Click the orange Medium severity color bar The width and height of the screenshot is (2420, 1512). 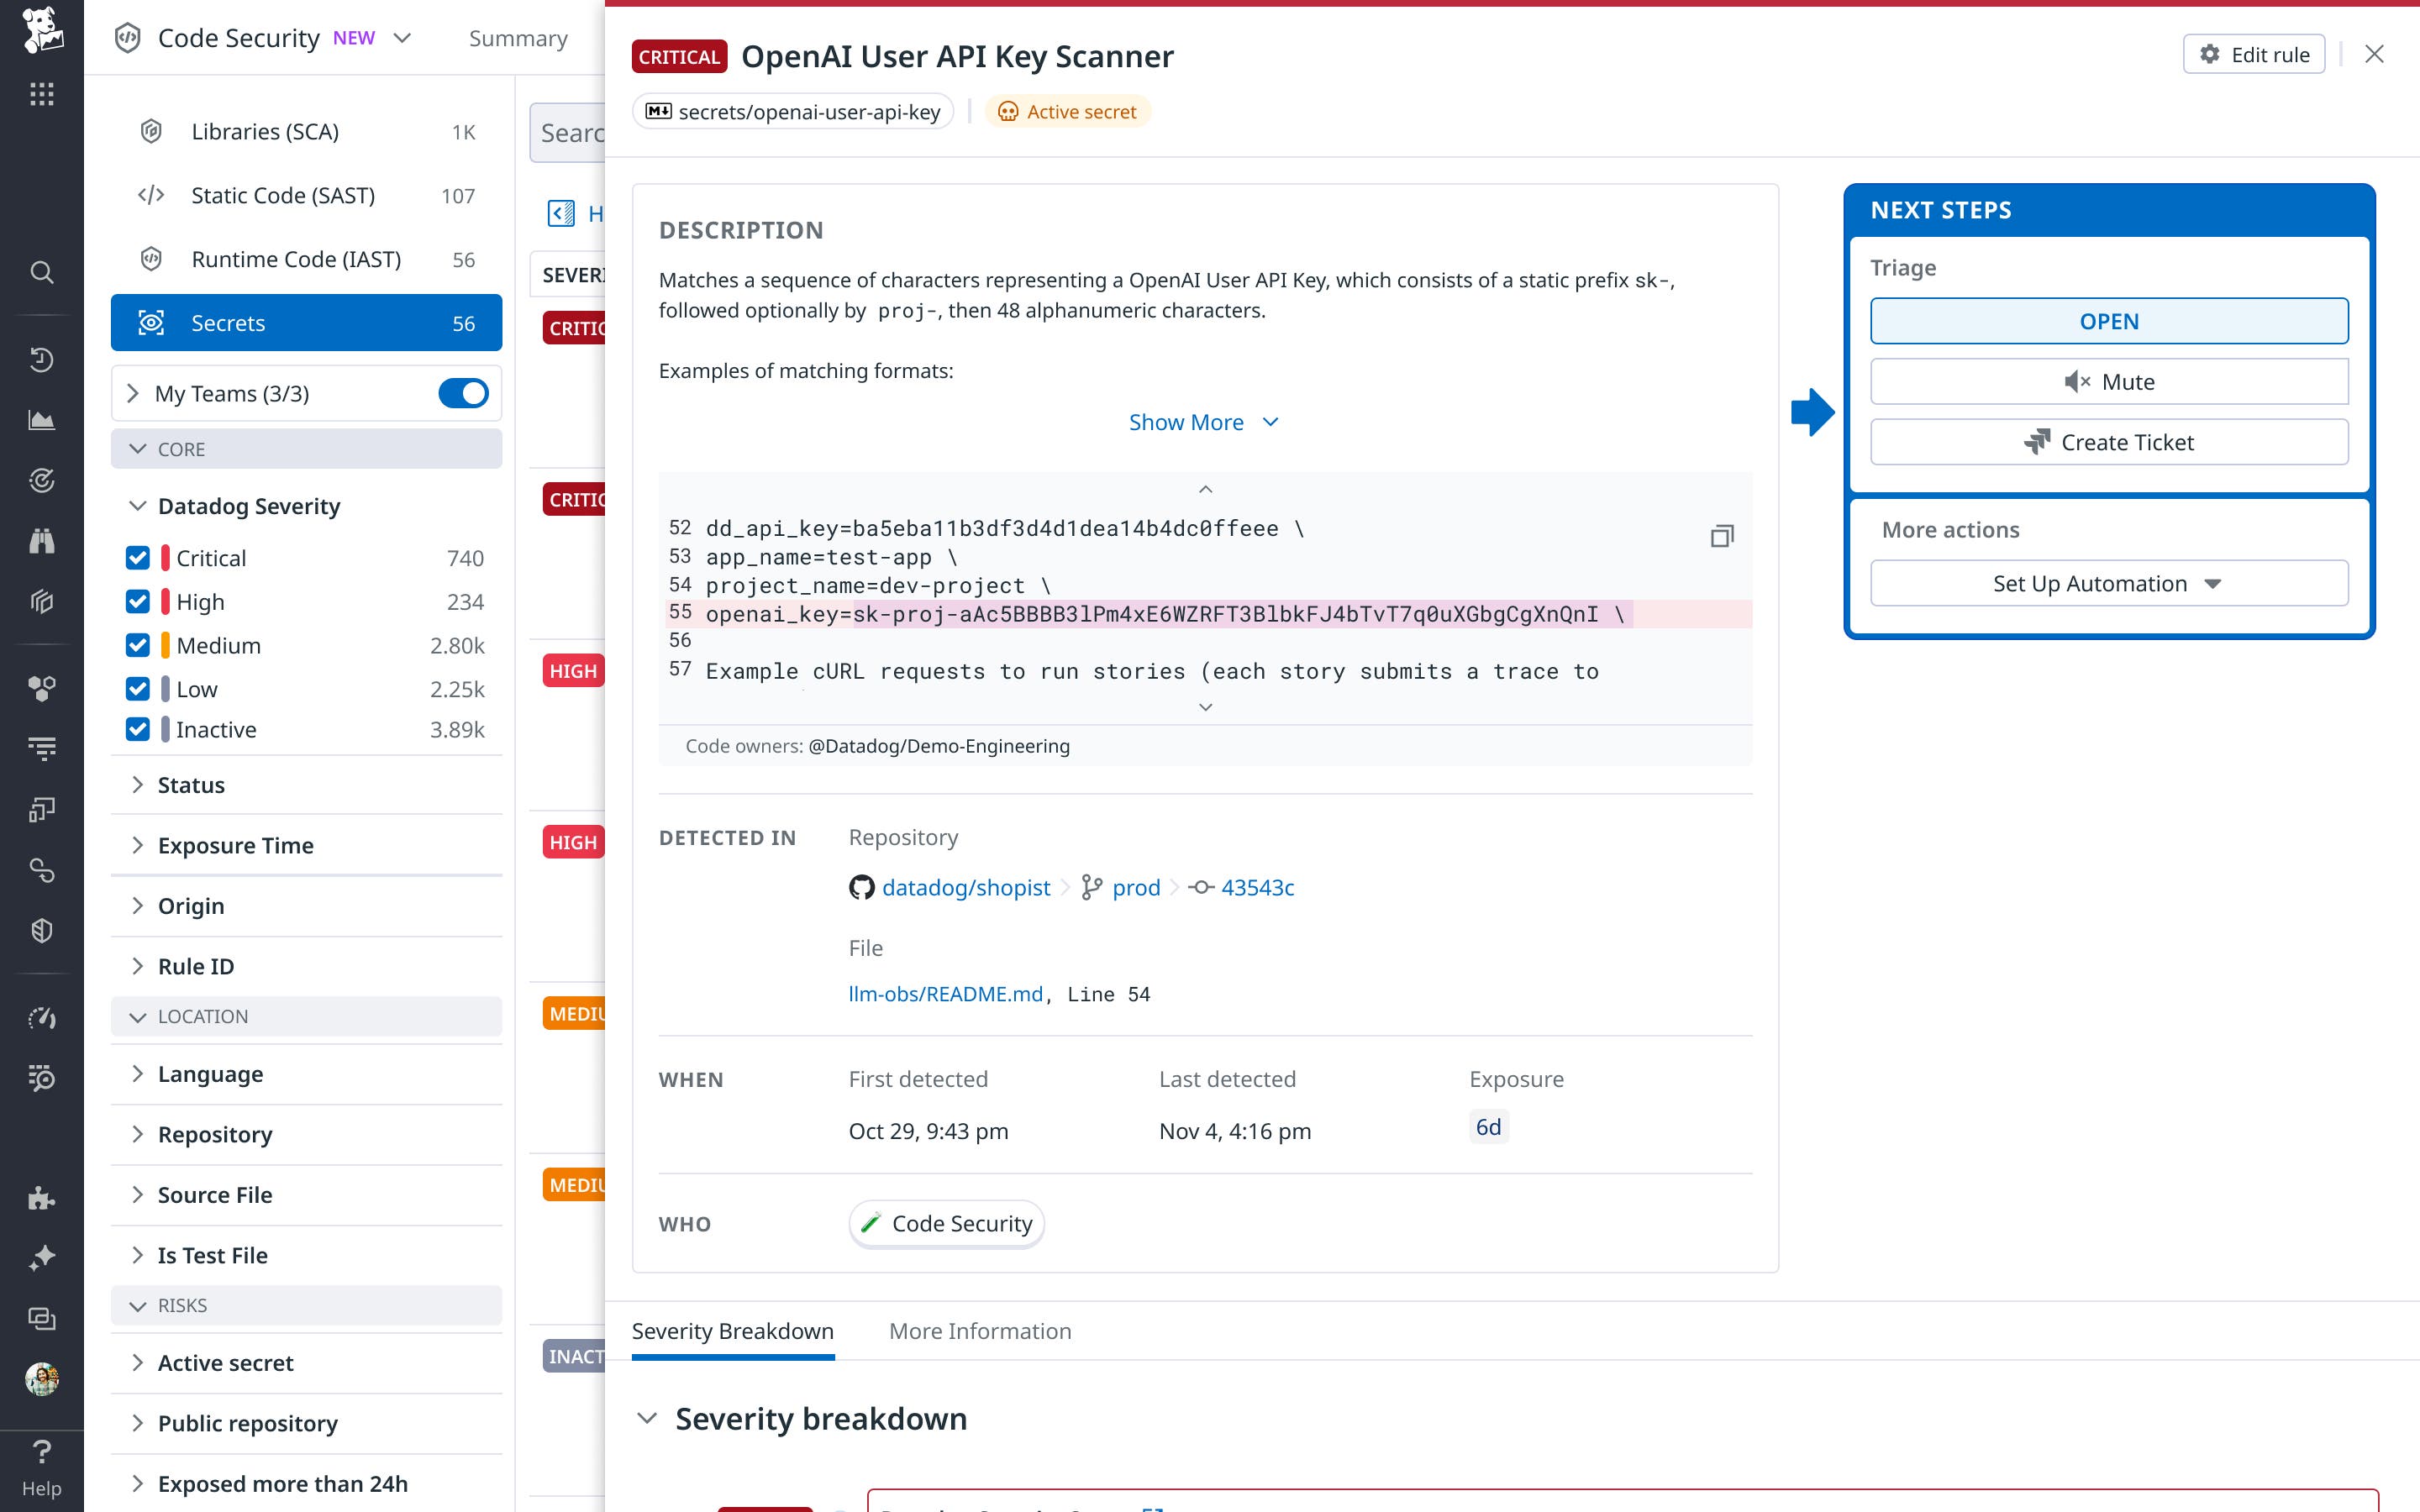[x=165, y=645]
